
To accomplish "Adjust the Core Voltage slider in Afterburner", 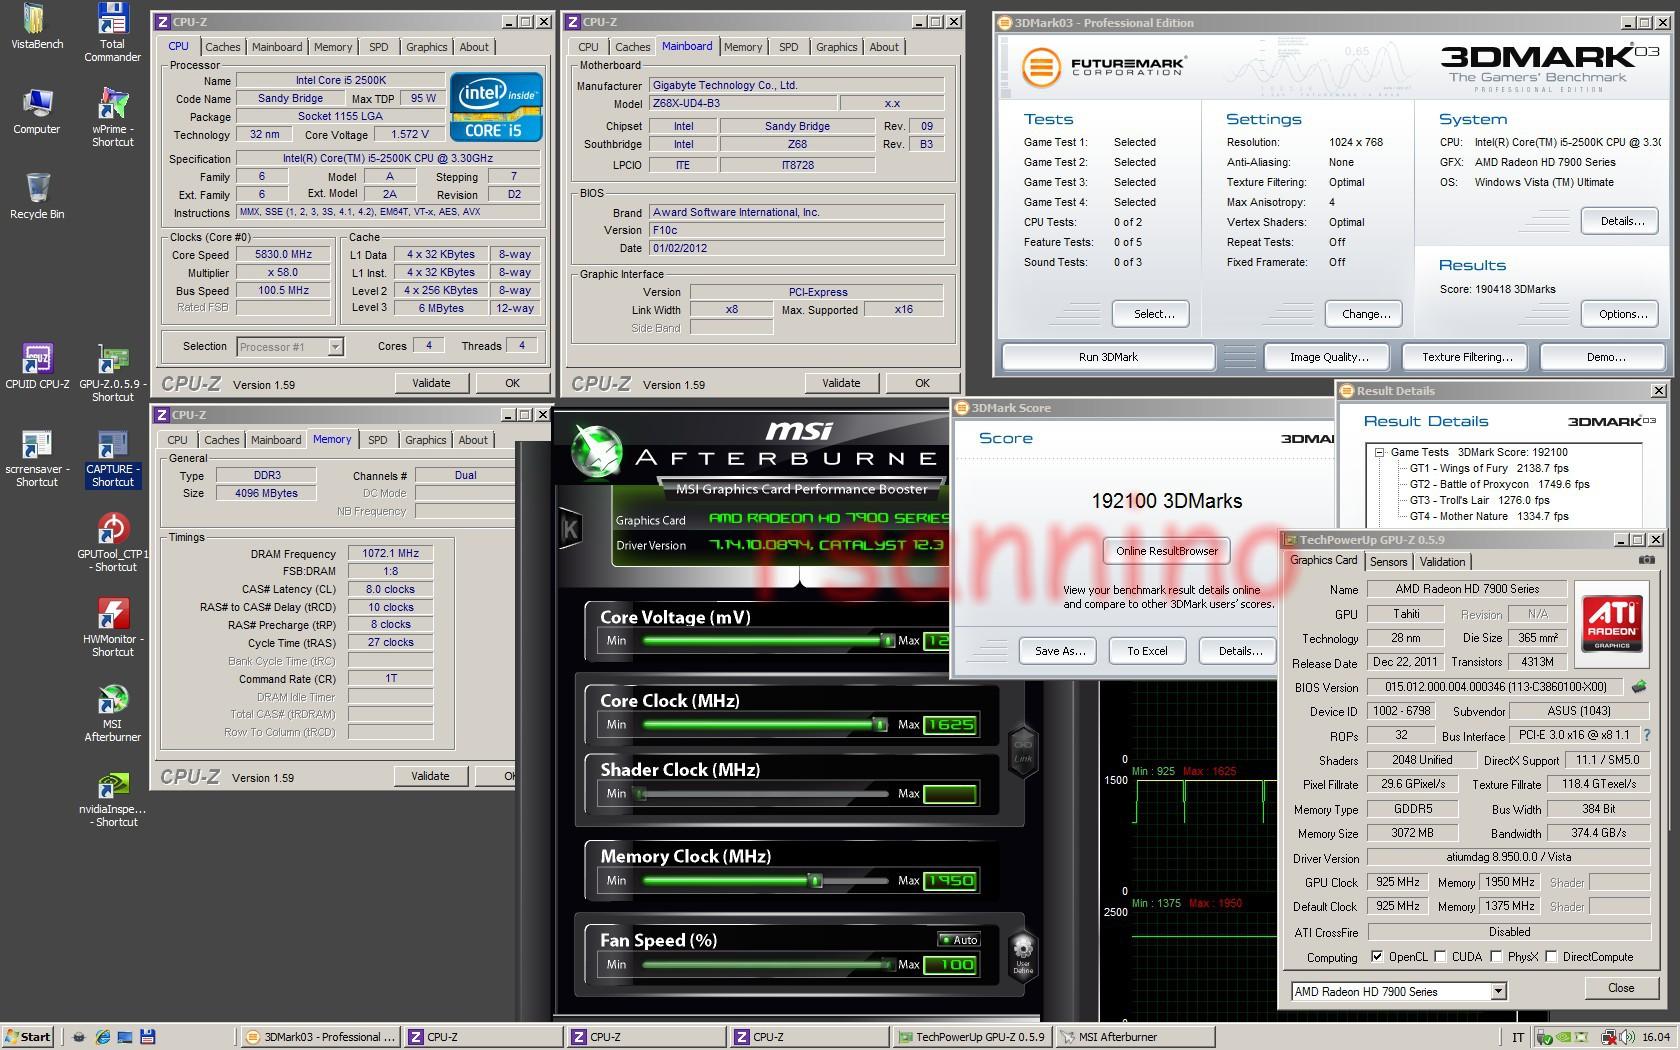I will click(x=887, y=640).
